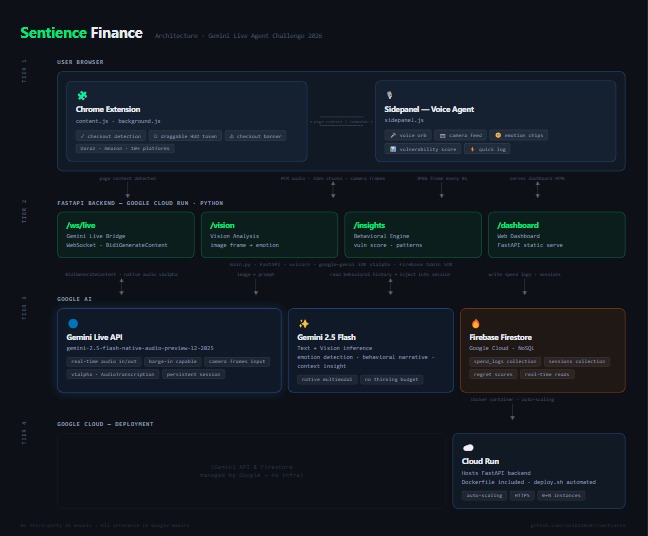The image size is (648, 536).
Task: Click the auto-scaling tag in Cloud Run
Action: (x=484, y=496)
